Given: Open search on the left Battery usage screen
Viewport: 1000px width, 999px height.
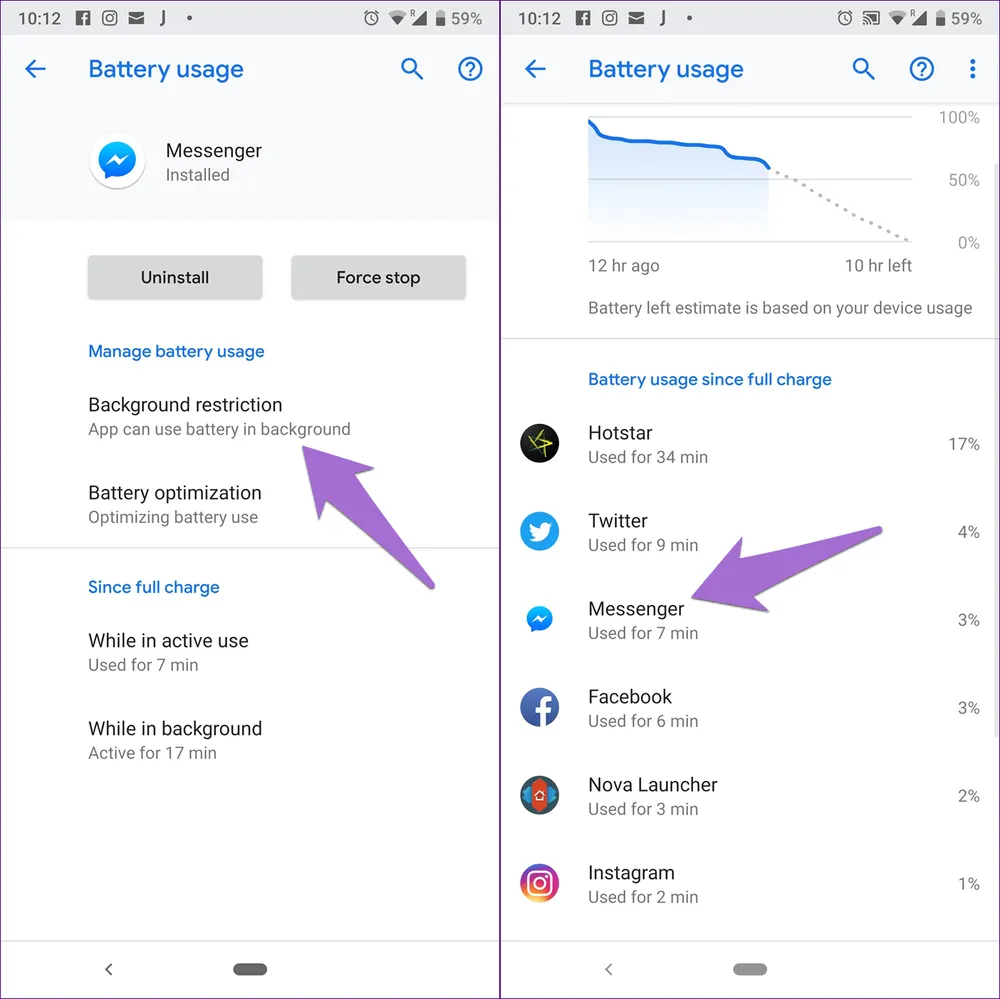Looking at the screenshot, I should pyautogui.click(x=412, y=69).
